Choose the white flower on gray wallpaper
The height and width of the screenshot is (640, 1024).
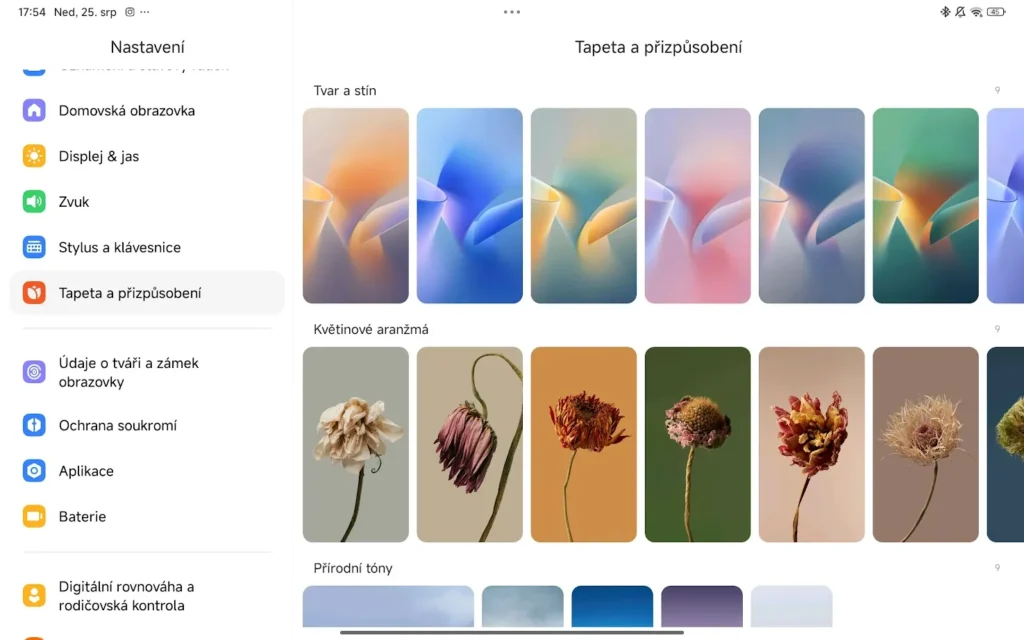pos(356,444)
